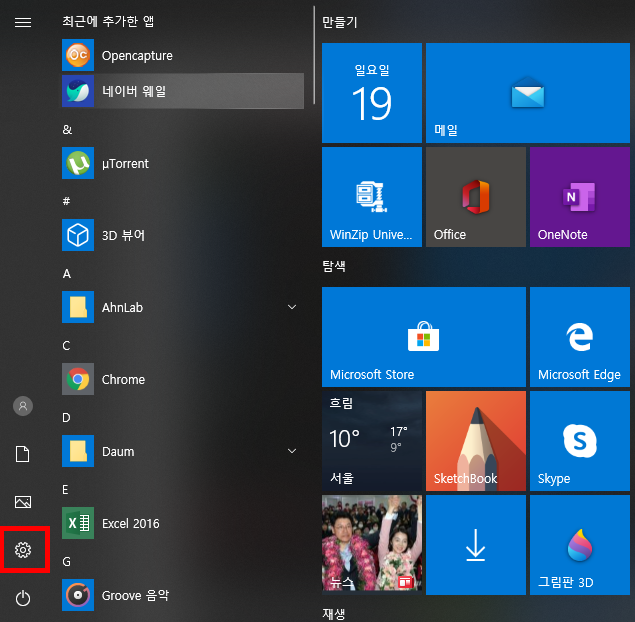Open the 뉴스 news photo tile
Viewport: 635px width, 622px height.
coord(372,545)
